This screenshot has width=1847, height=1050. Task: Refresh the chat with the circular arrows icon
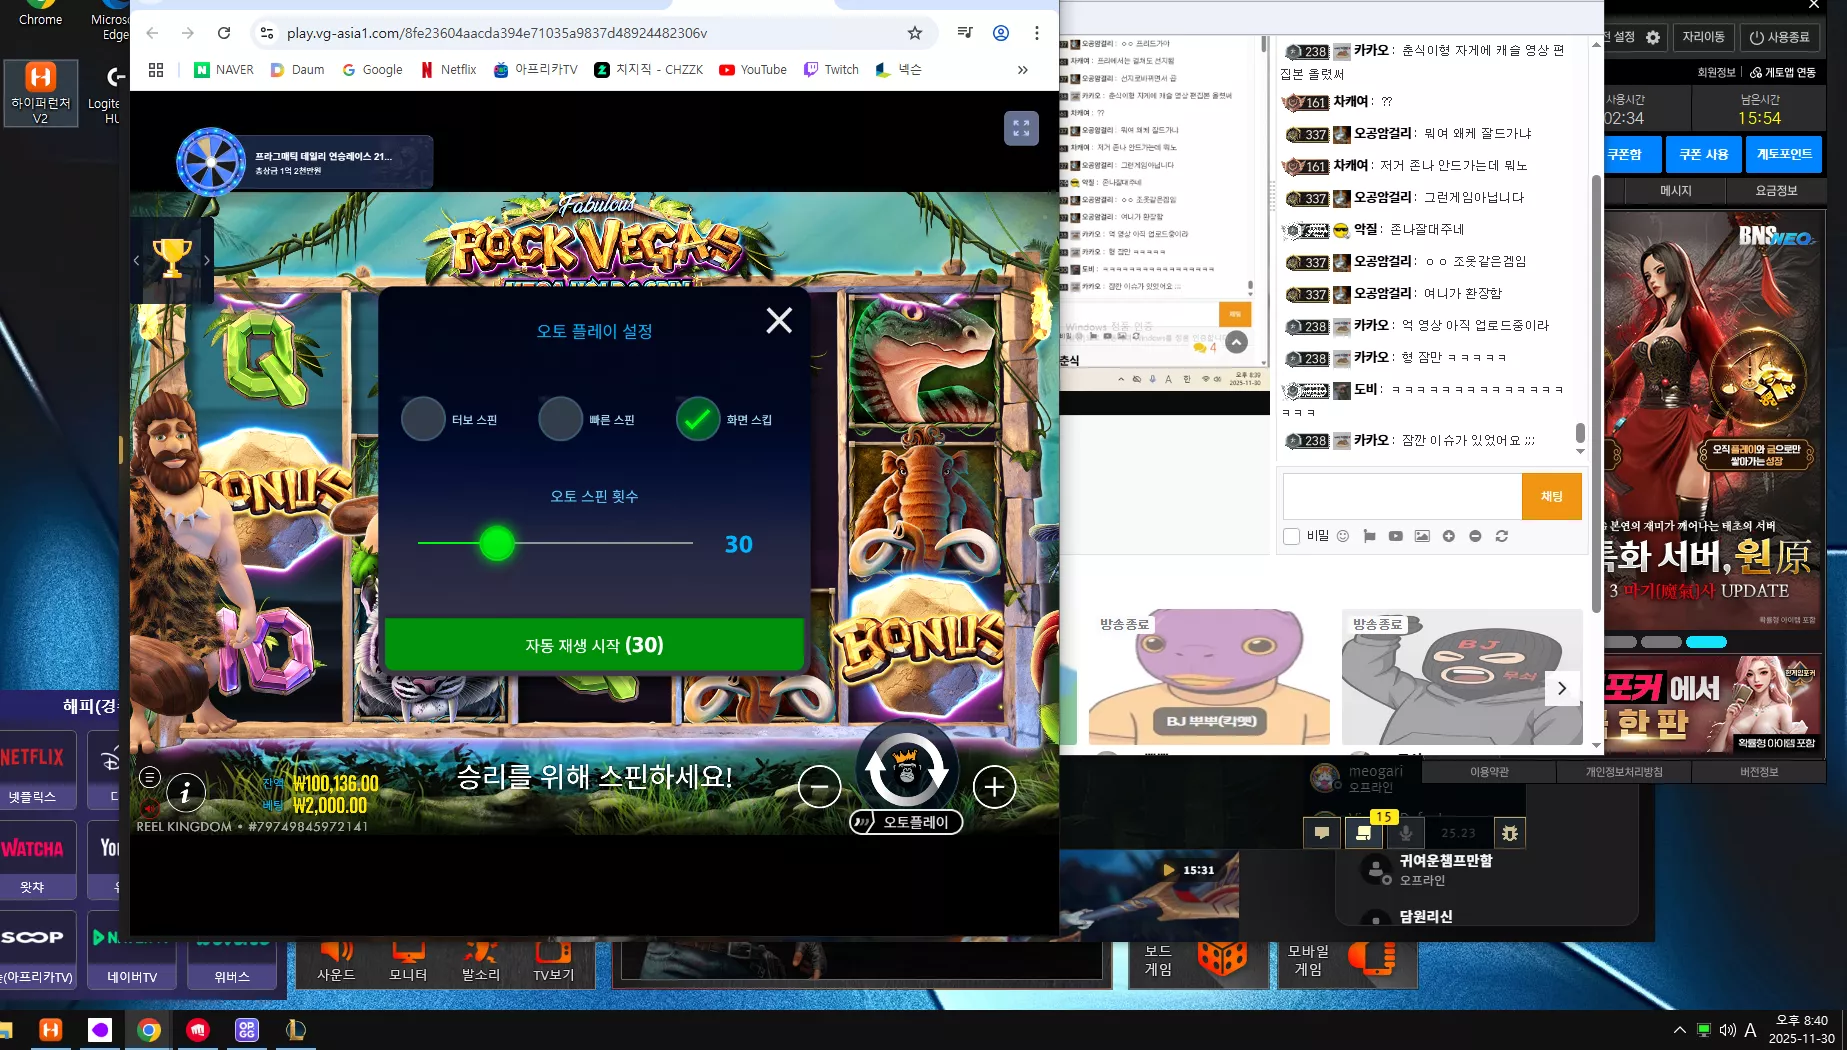(x=1501, y=536)
